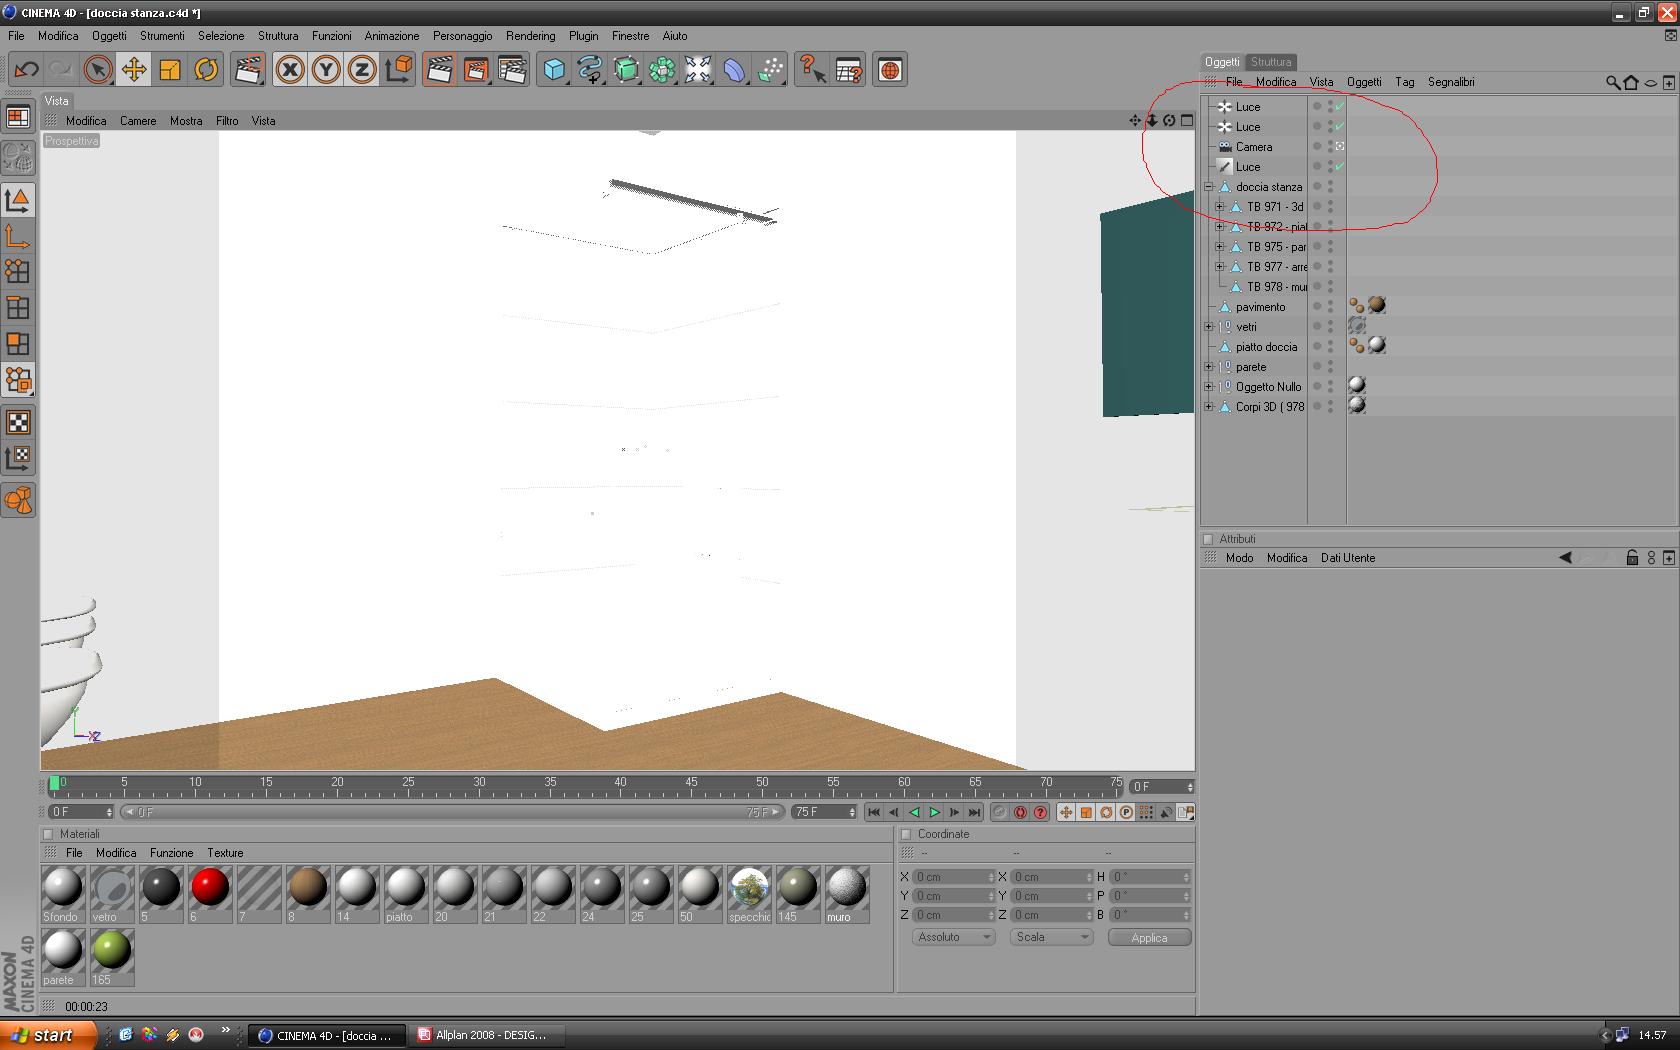Add an array modeling object icon
This screenshot has width=1680, height=1050.
662,70
